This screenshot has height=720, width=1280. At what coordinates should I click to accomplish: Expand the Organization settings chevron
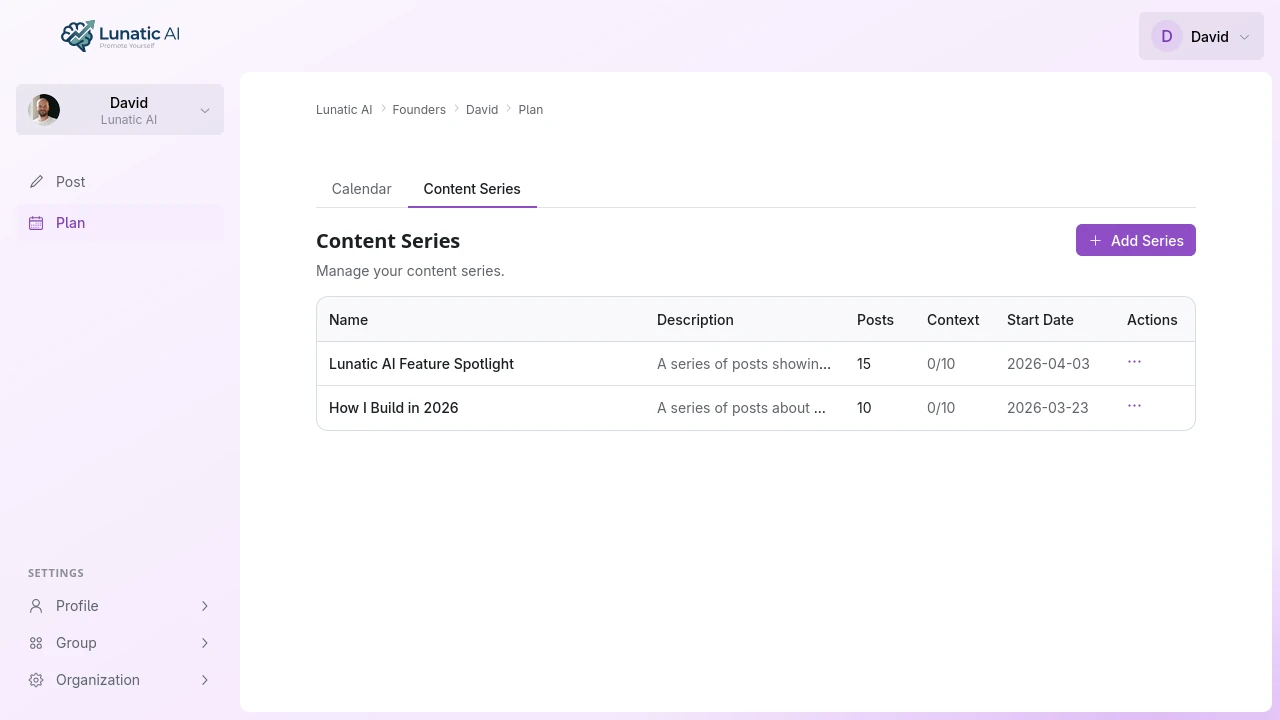[x=204, y=680]
